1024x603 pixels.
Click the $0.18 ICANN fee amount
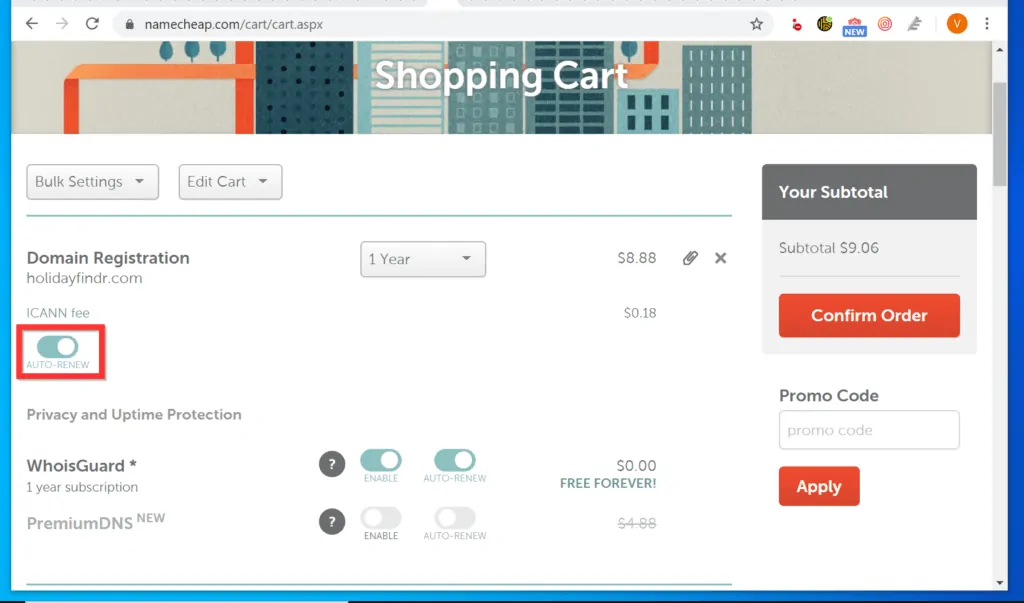640,313
